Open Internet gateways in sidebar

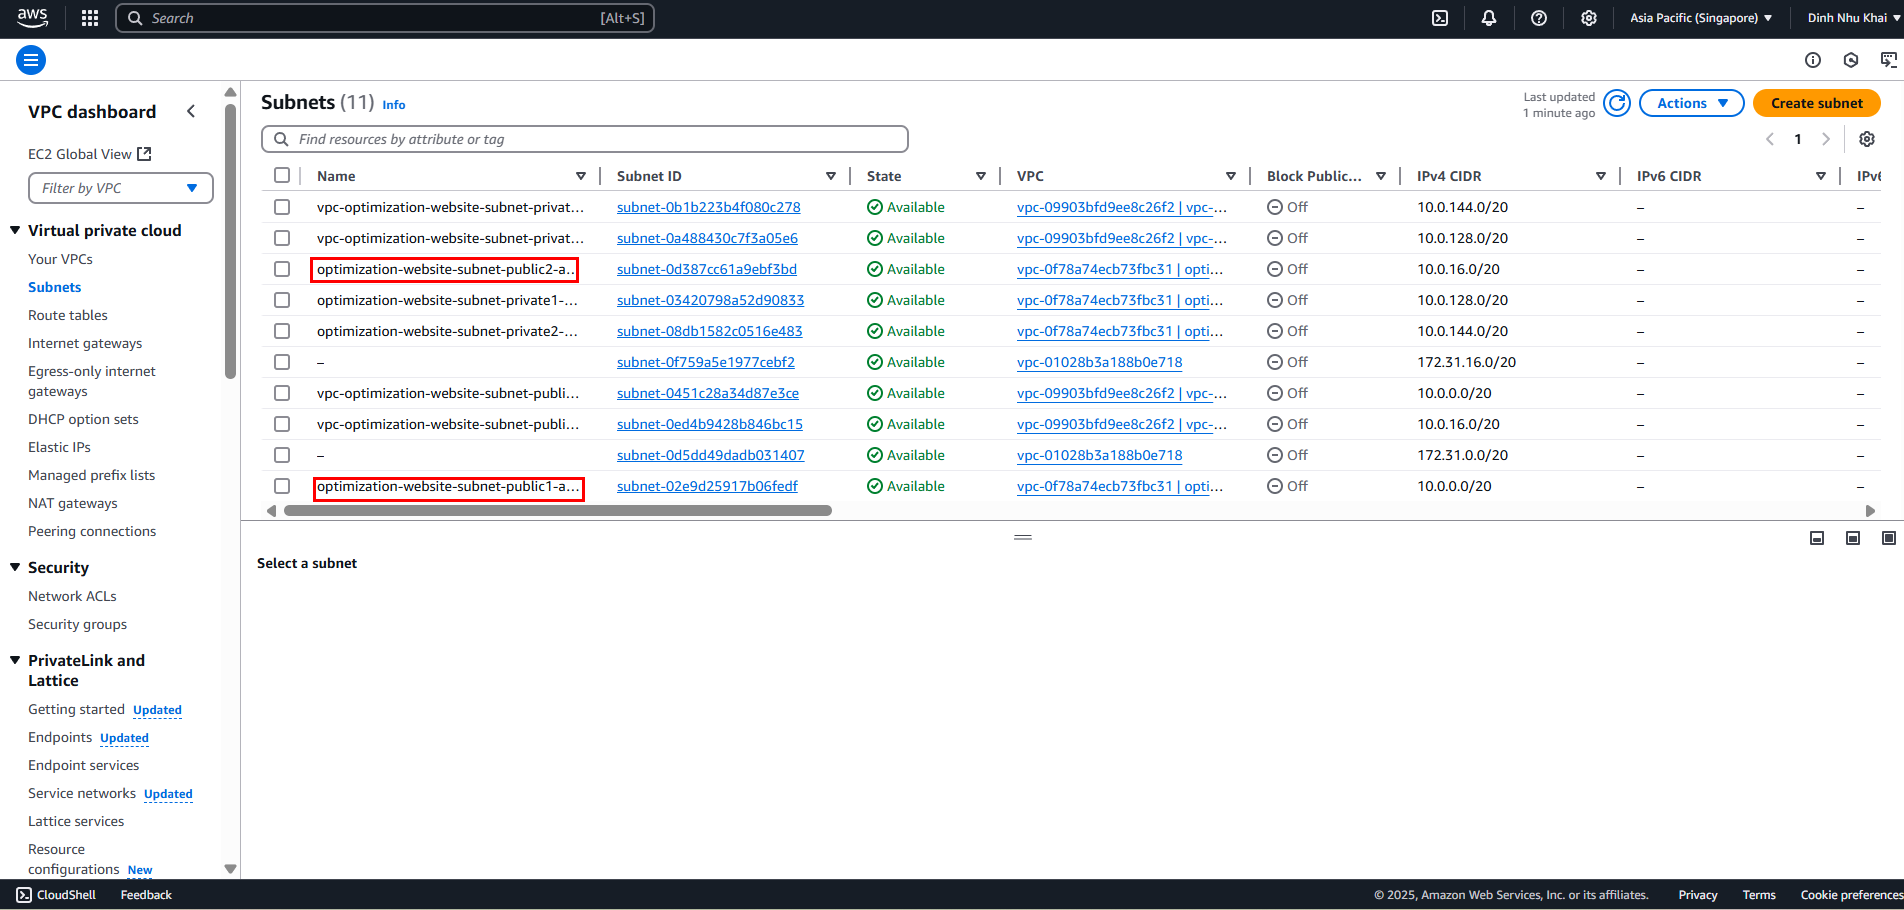click(85, 343)
